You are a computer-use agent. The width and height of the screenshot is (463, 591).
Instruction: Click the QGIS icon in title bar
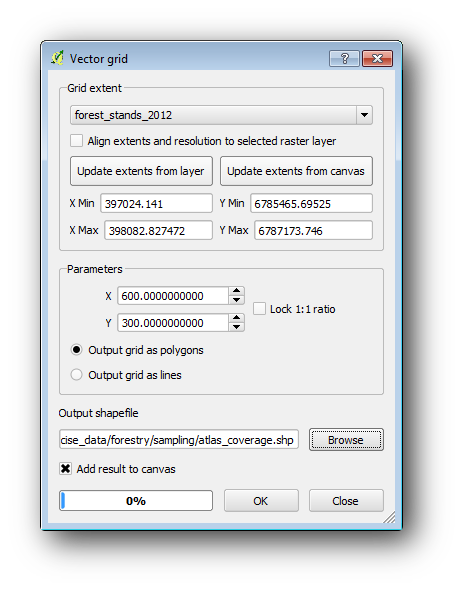[57, 58]
